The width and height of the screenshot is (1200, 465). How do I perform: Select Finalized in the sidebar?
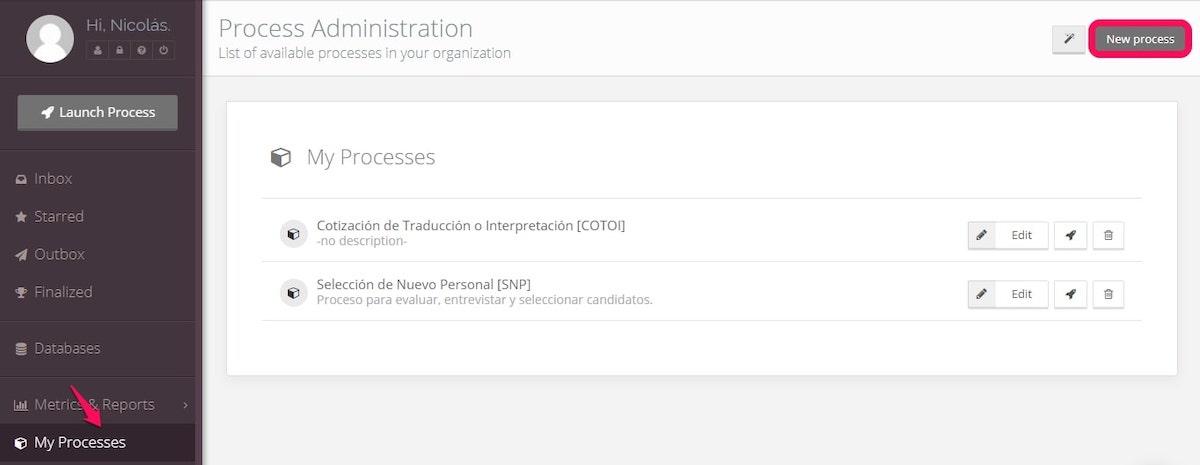pyautogui.click(x=63, y=293)
